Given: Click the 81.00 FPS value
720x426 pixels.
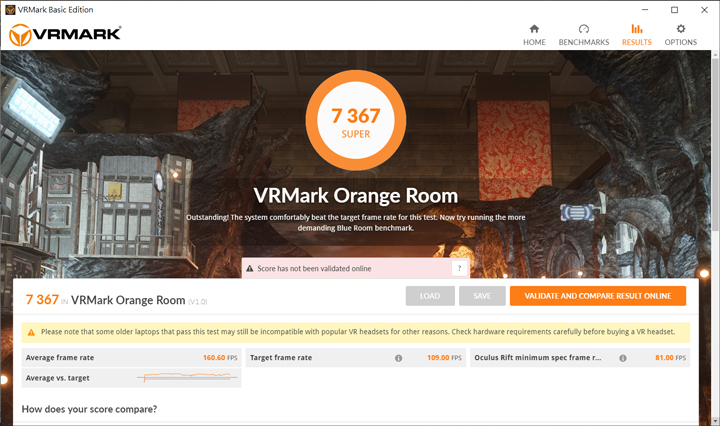Looking at the screenshot, I should coord(670,358).
